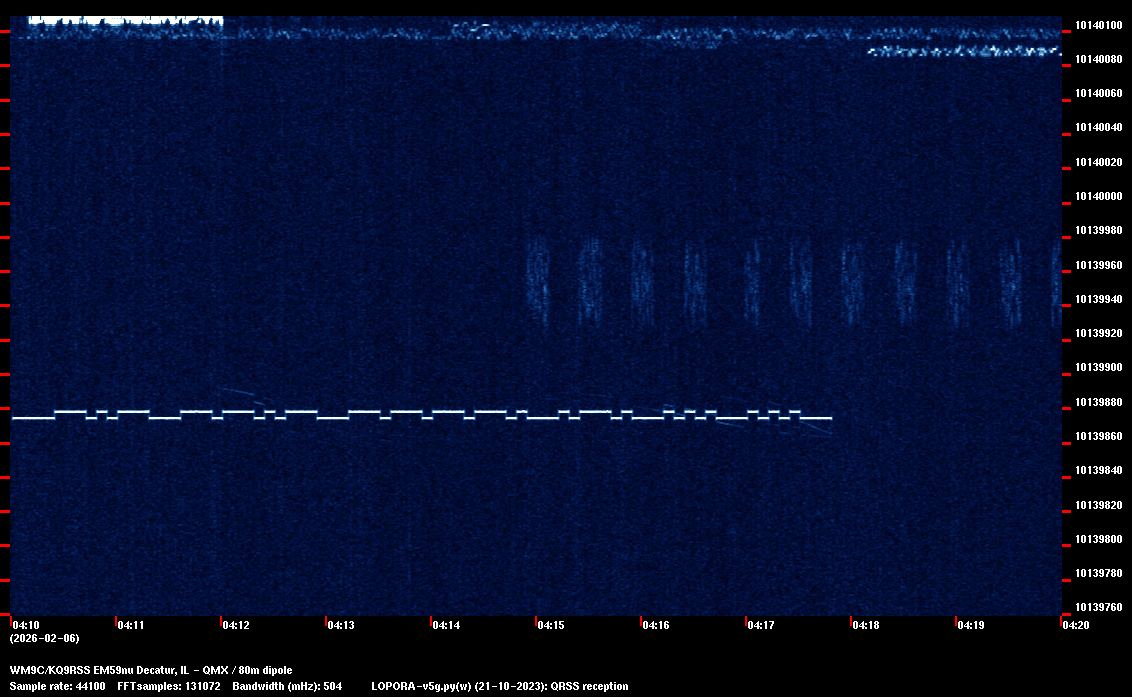
Task: Select the 10140000 frequency label
Action: pyautogui.click(x=1098, y=197)
